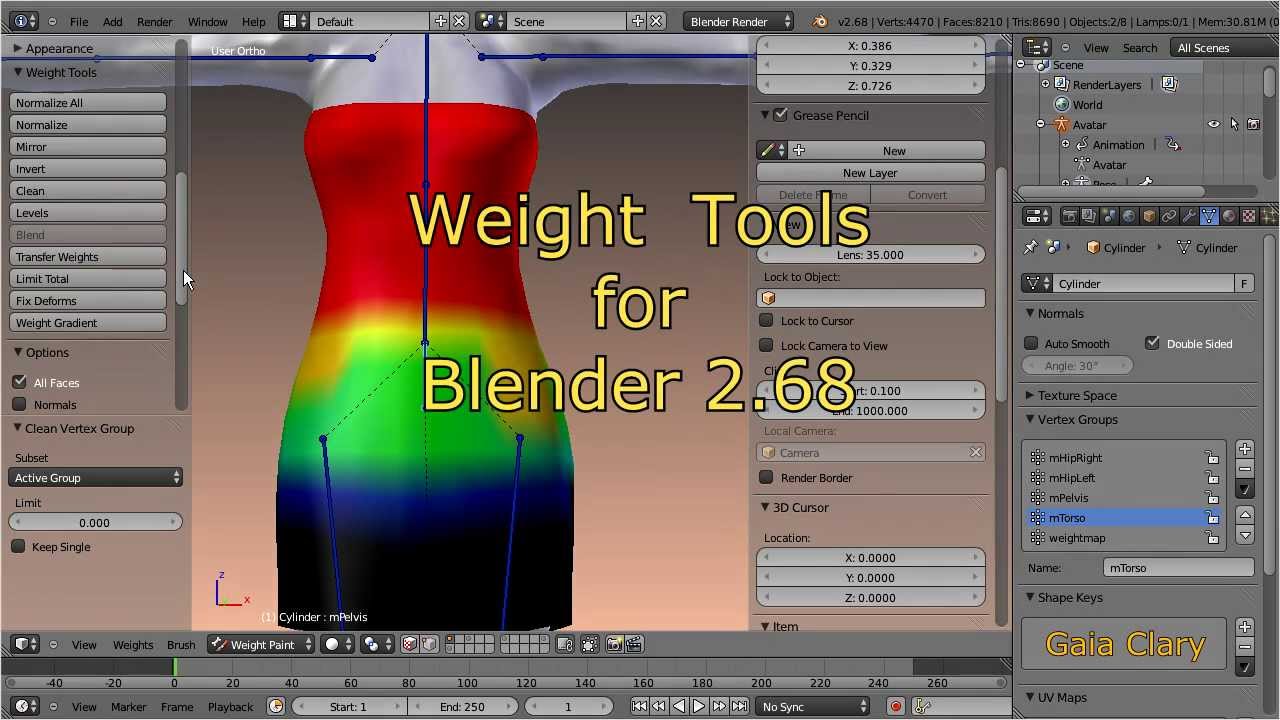
Task: Open the Object properties cube icon
Action: tap(1149, 216)
